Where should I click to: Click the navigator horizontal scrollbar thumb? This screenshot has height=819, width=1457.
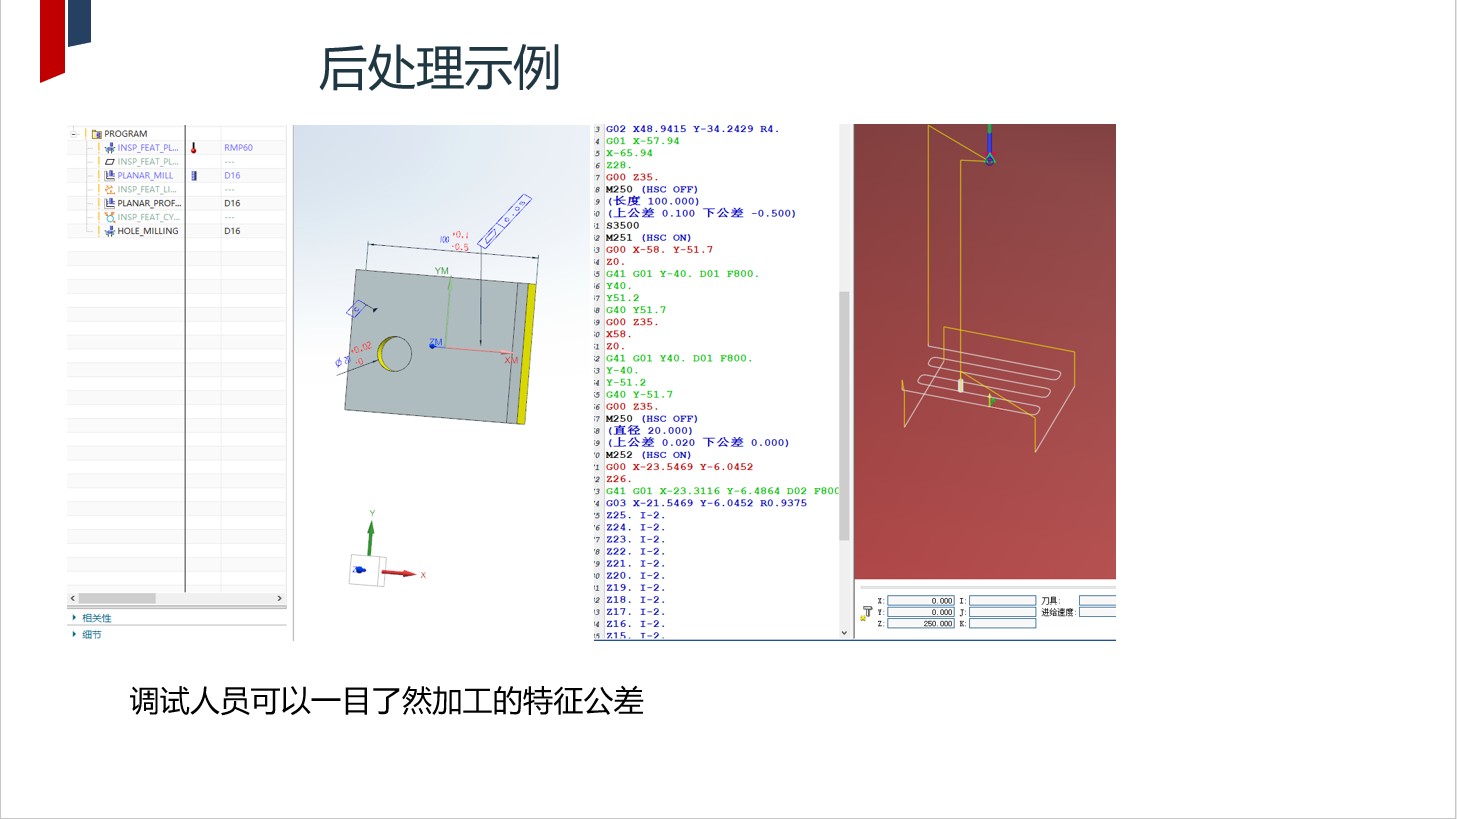coord(117,598)
